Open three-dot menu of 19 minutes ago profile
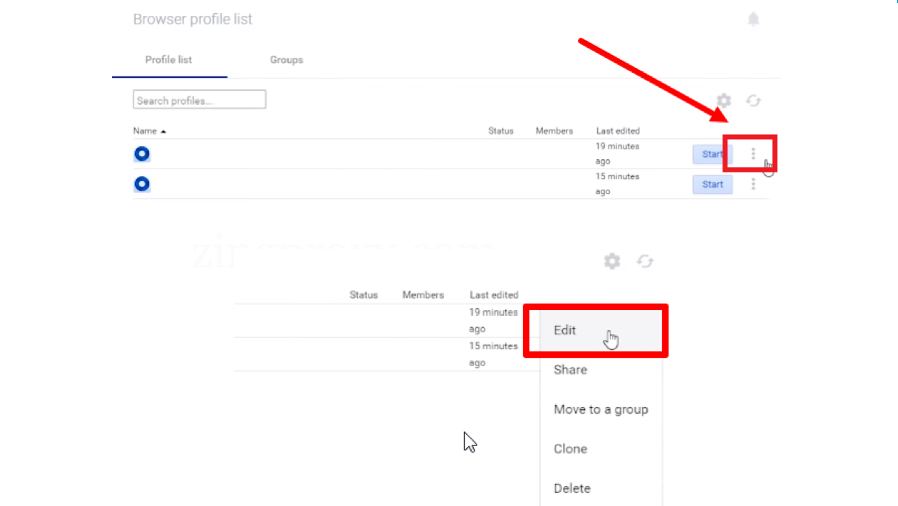Image resolution: width=898 pixels, height=506 pixels. point(753,153)
